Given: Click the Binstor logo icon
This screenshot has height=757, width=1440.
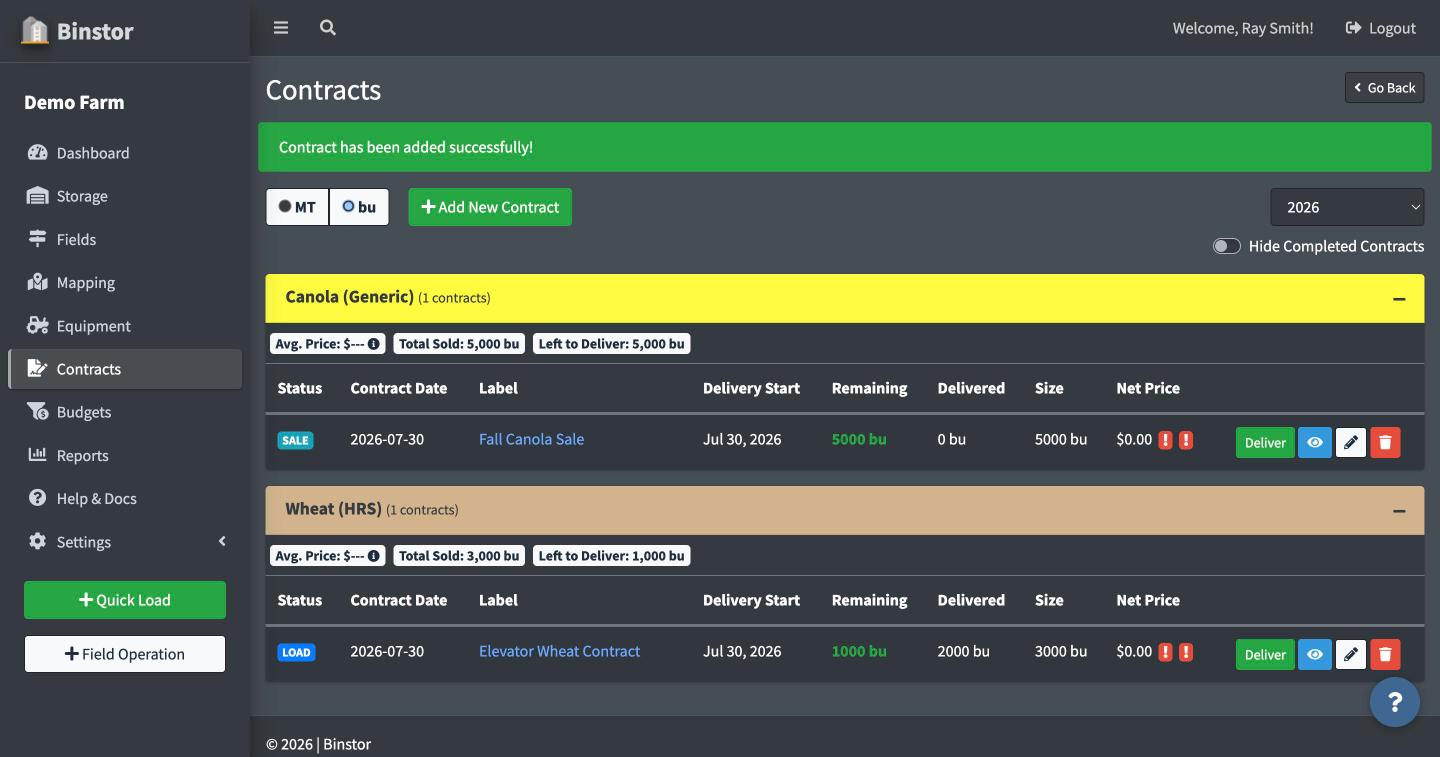Looking at the screenshot, I should [x=35, y=30].
